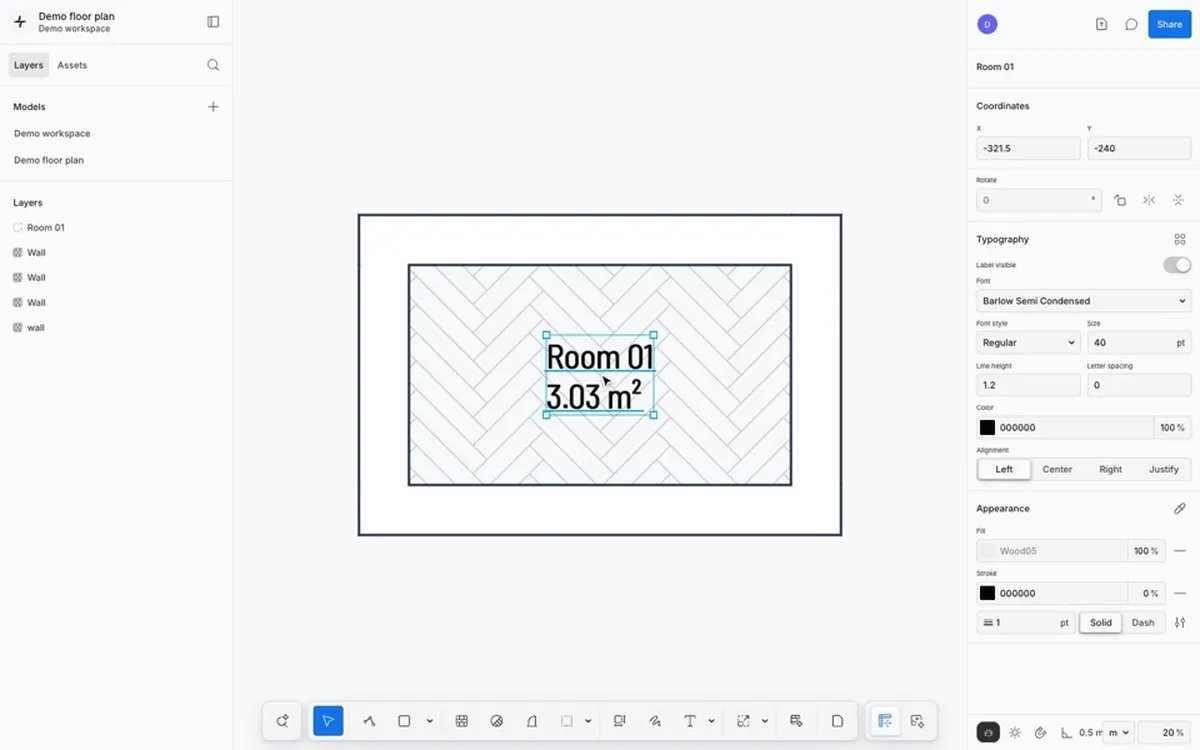The image size is (1200, 750).
Task: Click the user avatar D
Action: click(987, 25)
